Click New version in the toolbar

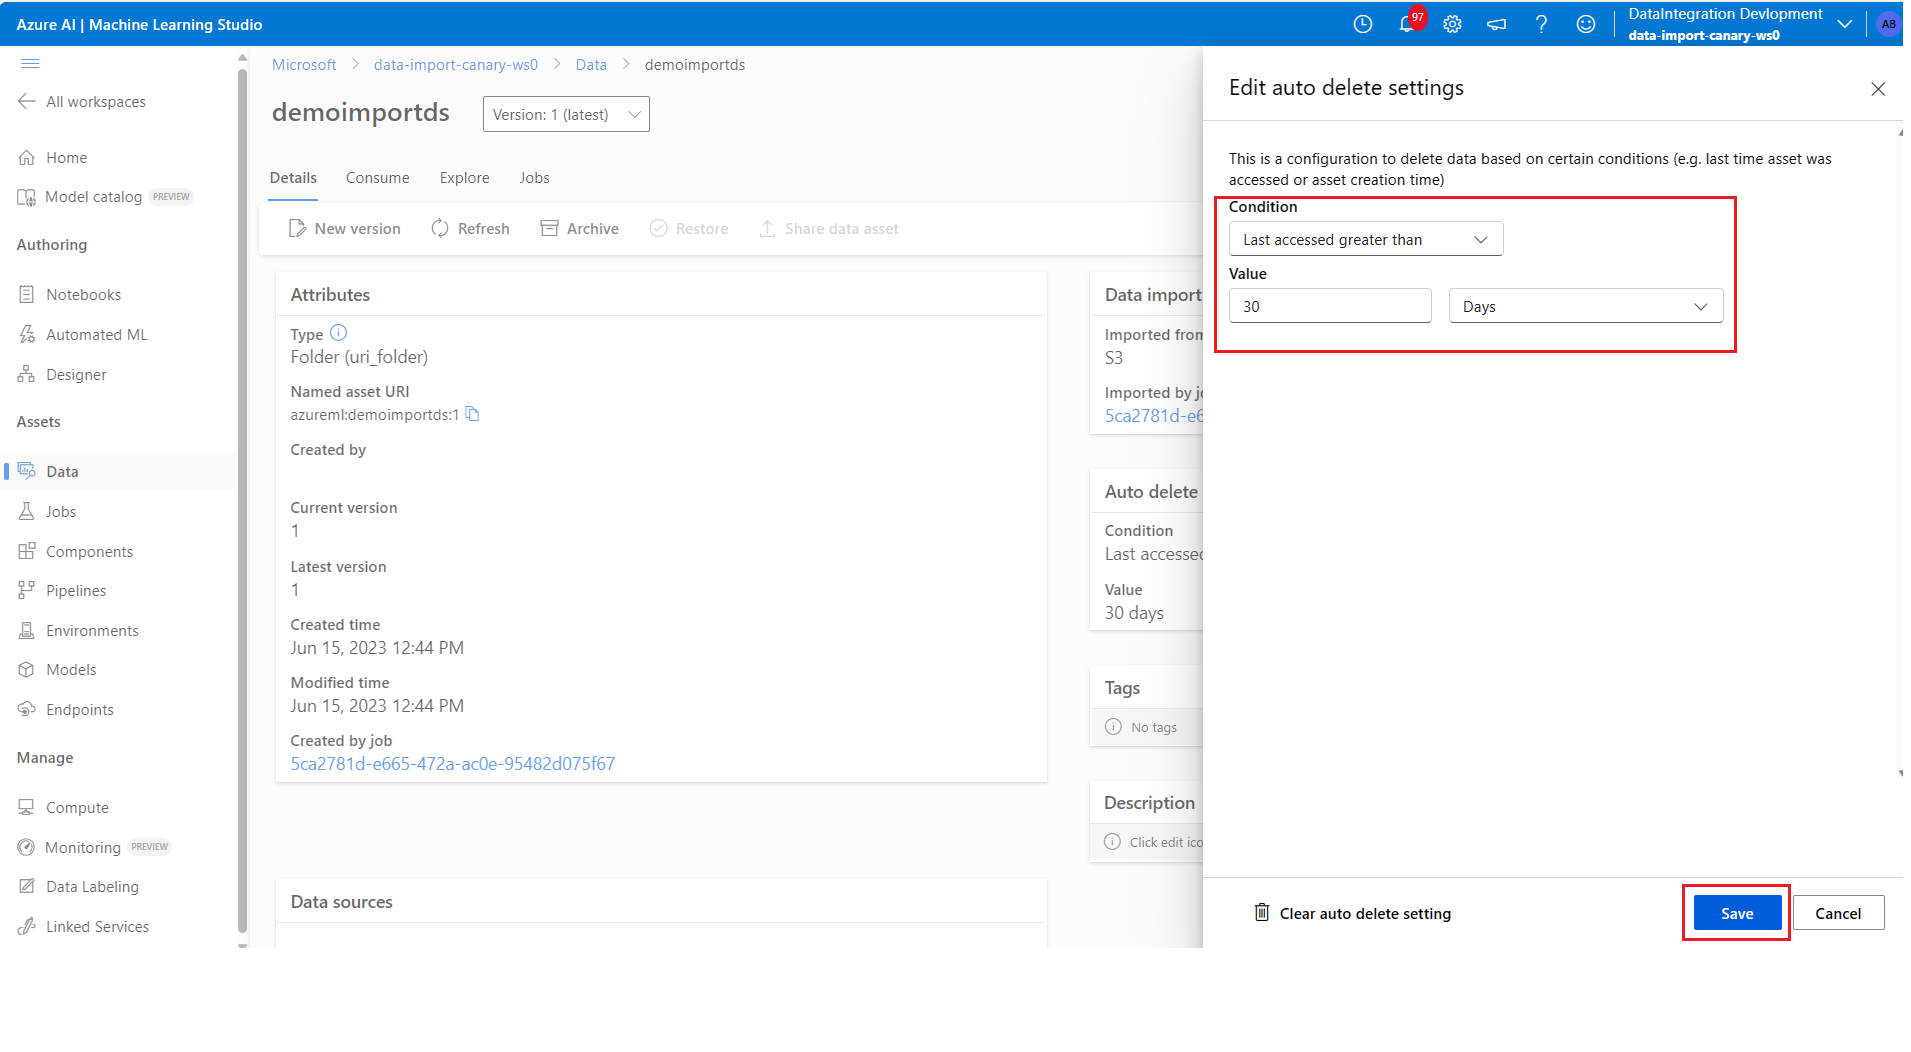click(345, 229)
